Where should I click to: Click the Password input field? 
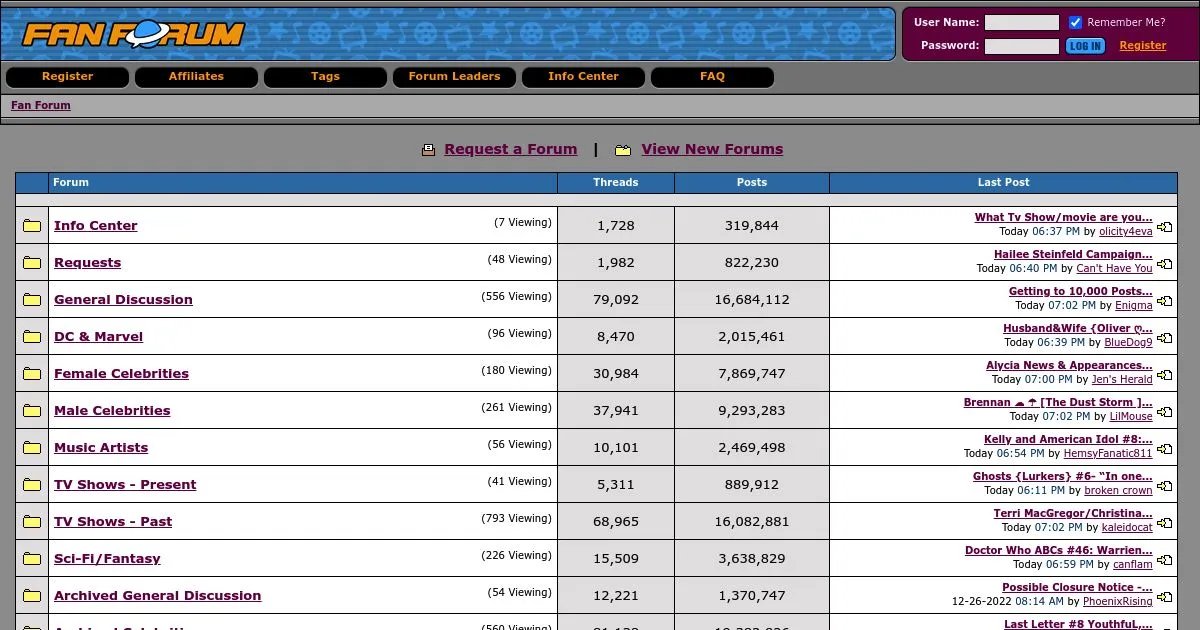[x=1022, y=46]
